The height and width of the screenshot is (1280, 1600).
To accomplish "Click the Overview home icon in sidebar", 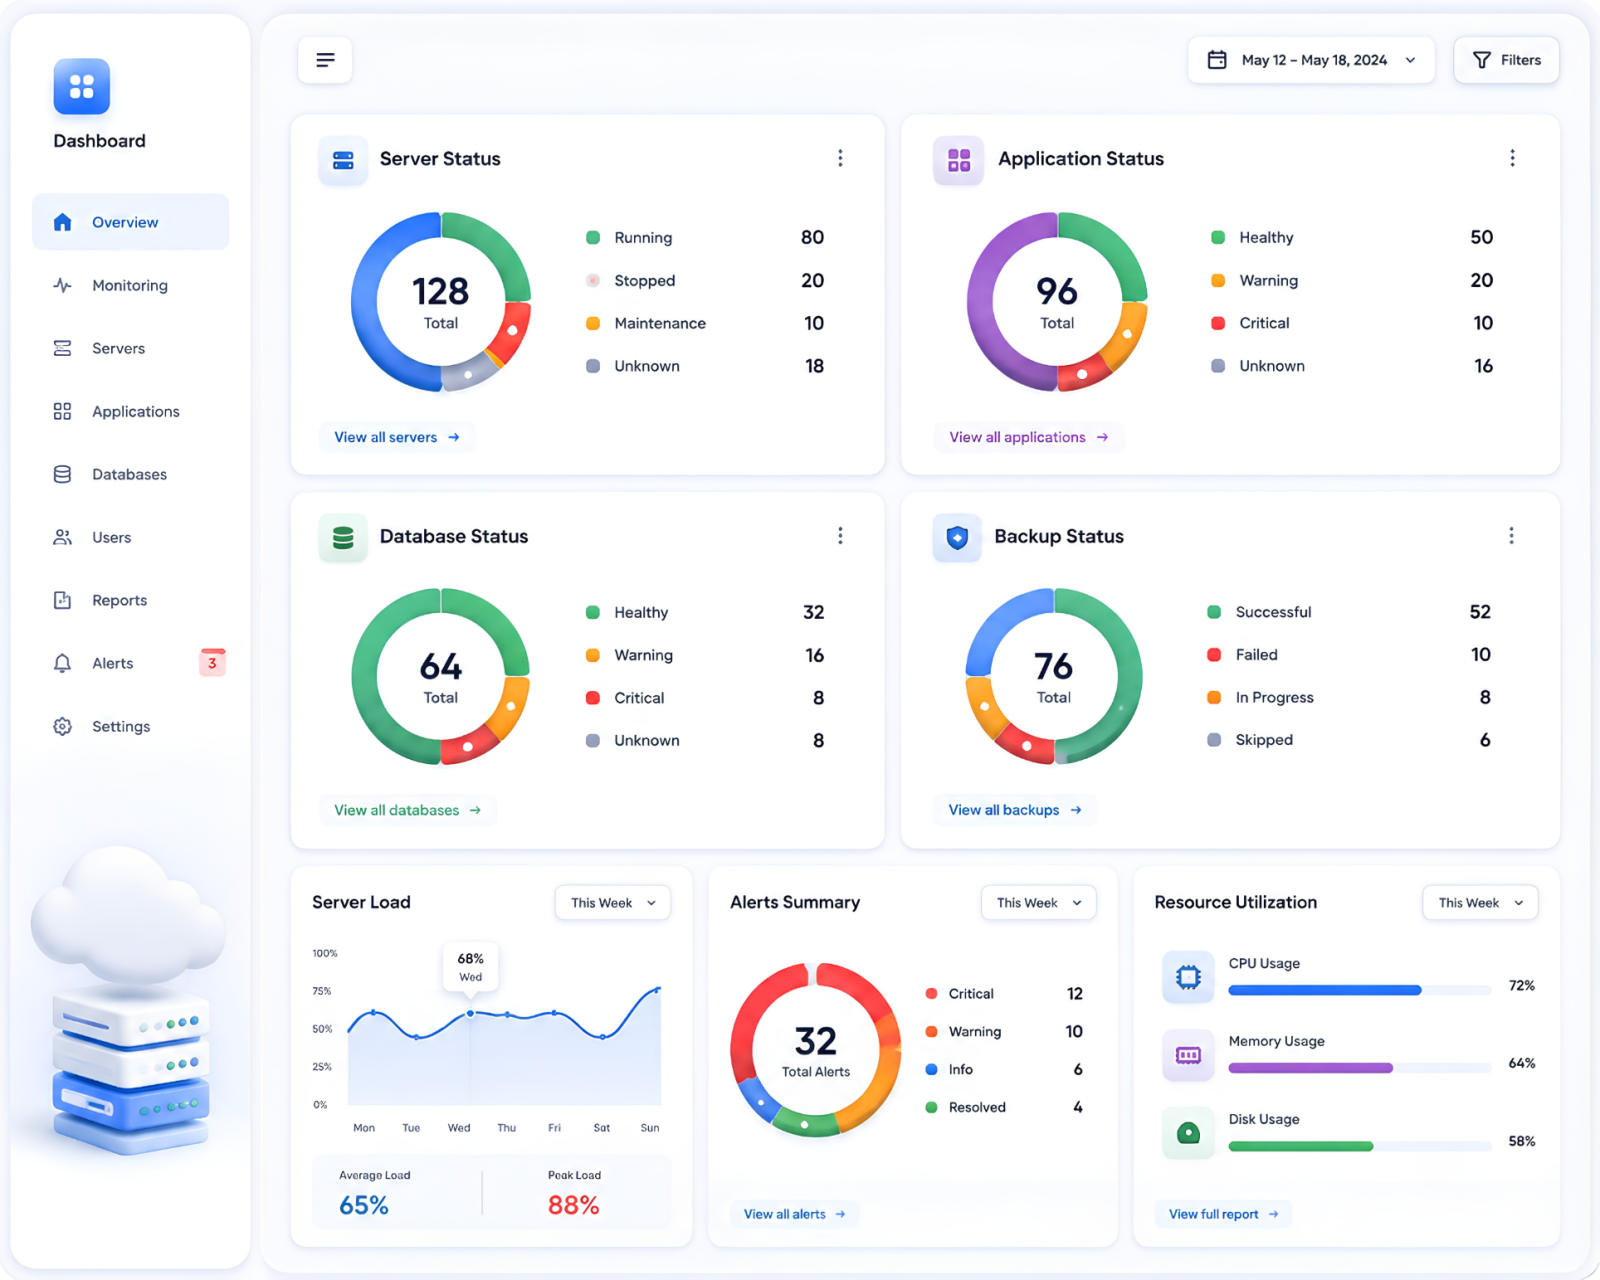I will tap(62, 222).
